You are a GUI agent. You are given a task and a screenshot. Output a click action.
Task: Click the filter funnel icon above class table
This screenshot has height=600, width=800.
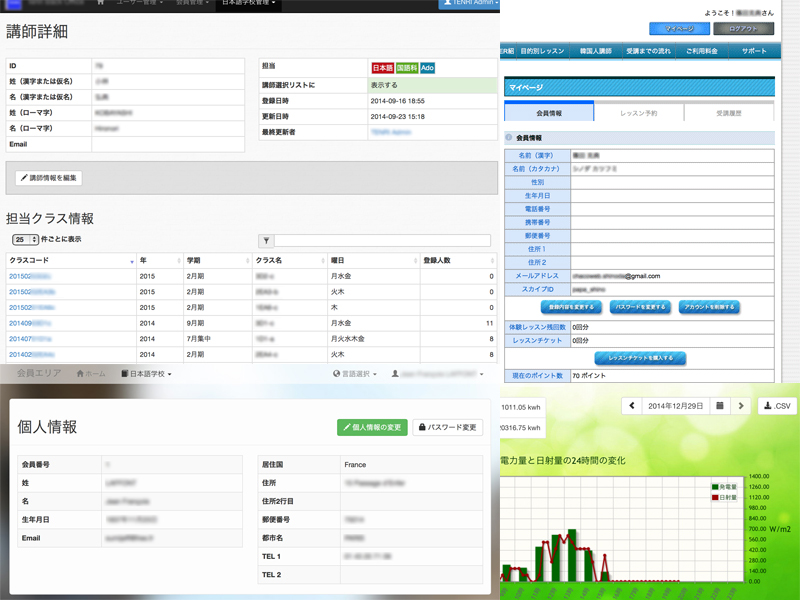[266, 241]
